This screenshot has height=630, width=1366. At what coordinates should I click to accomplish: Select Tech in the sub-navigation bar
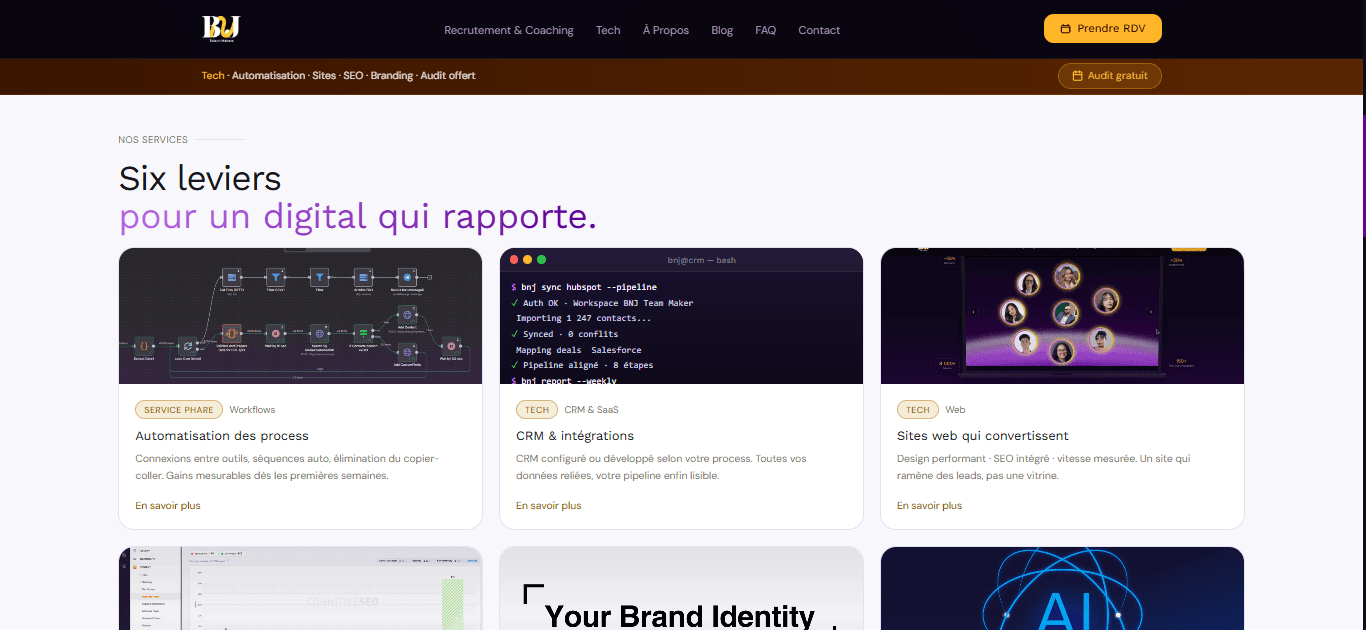coord(213,76)
